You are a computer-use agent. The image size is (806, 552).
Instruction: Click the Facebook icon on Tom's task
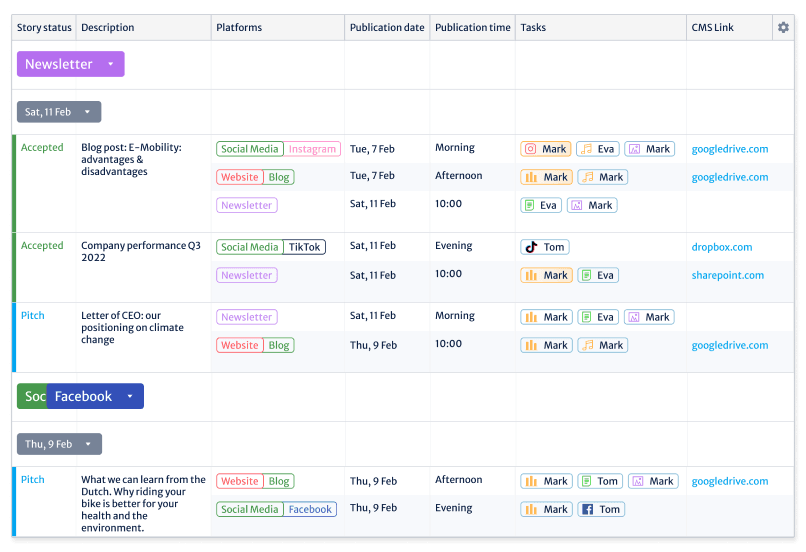click(x=587, y=509)
